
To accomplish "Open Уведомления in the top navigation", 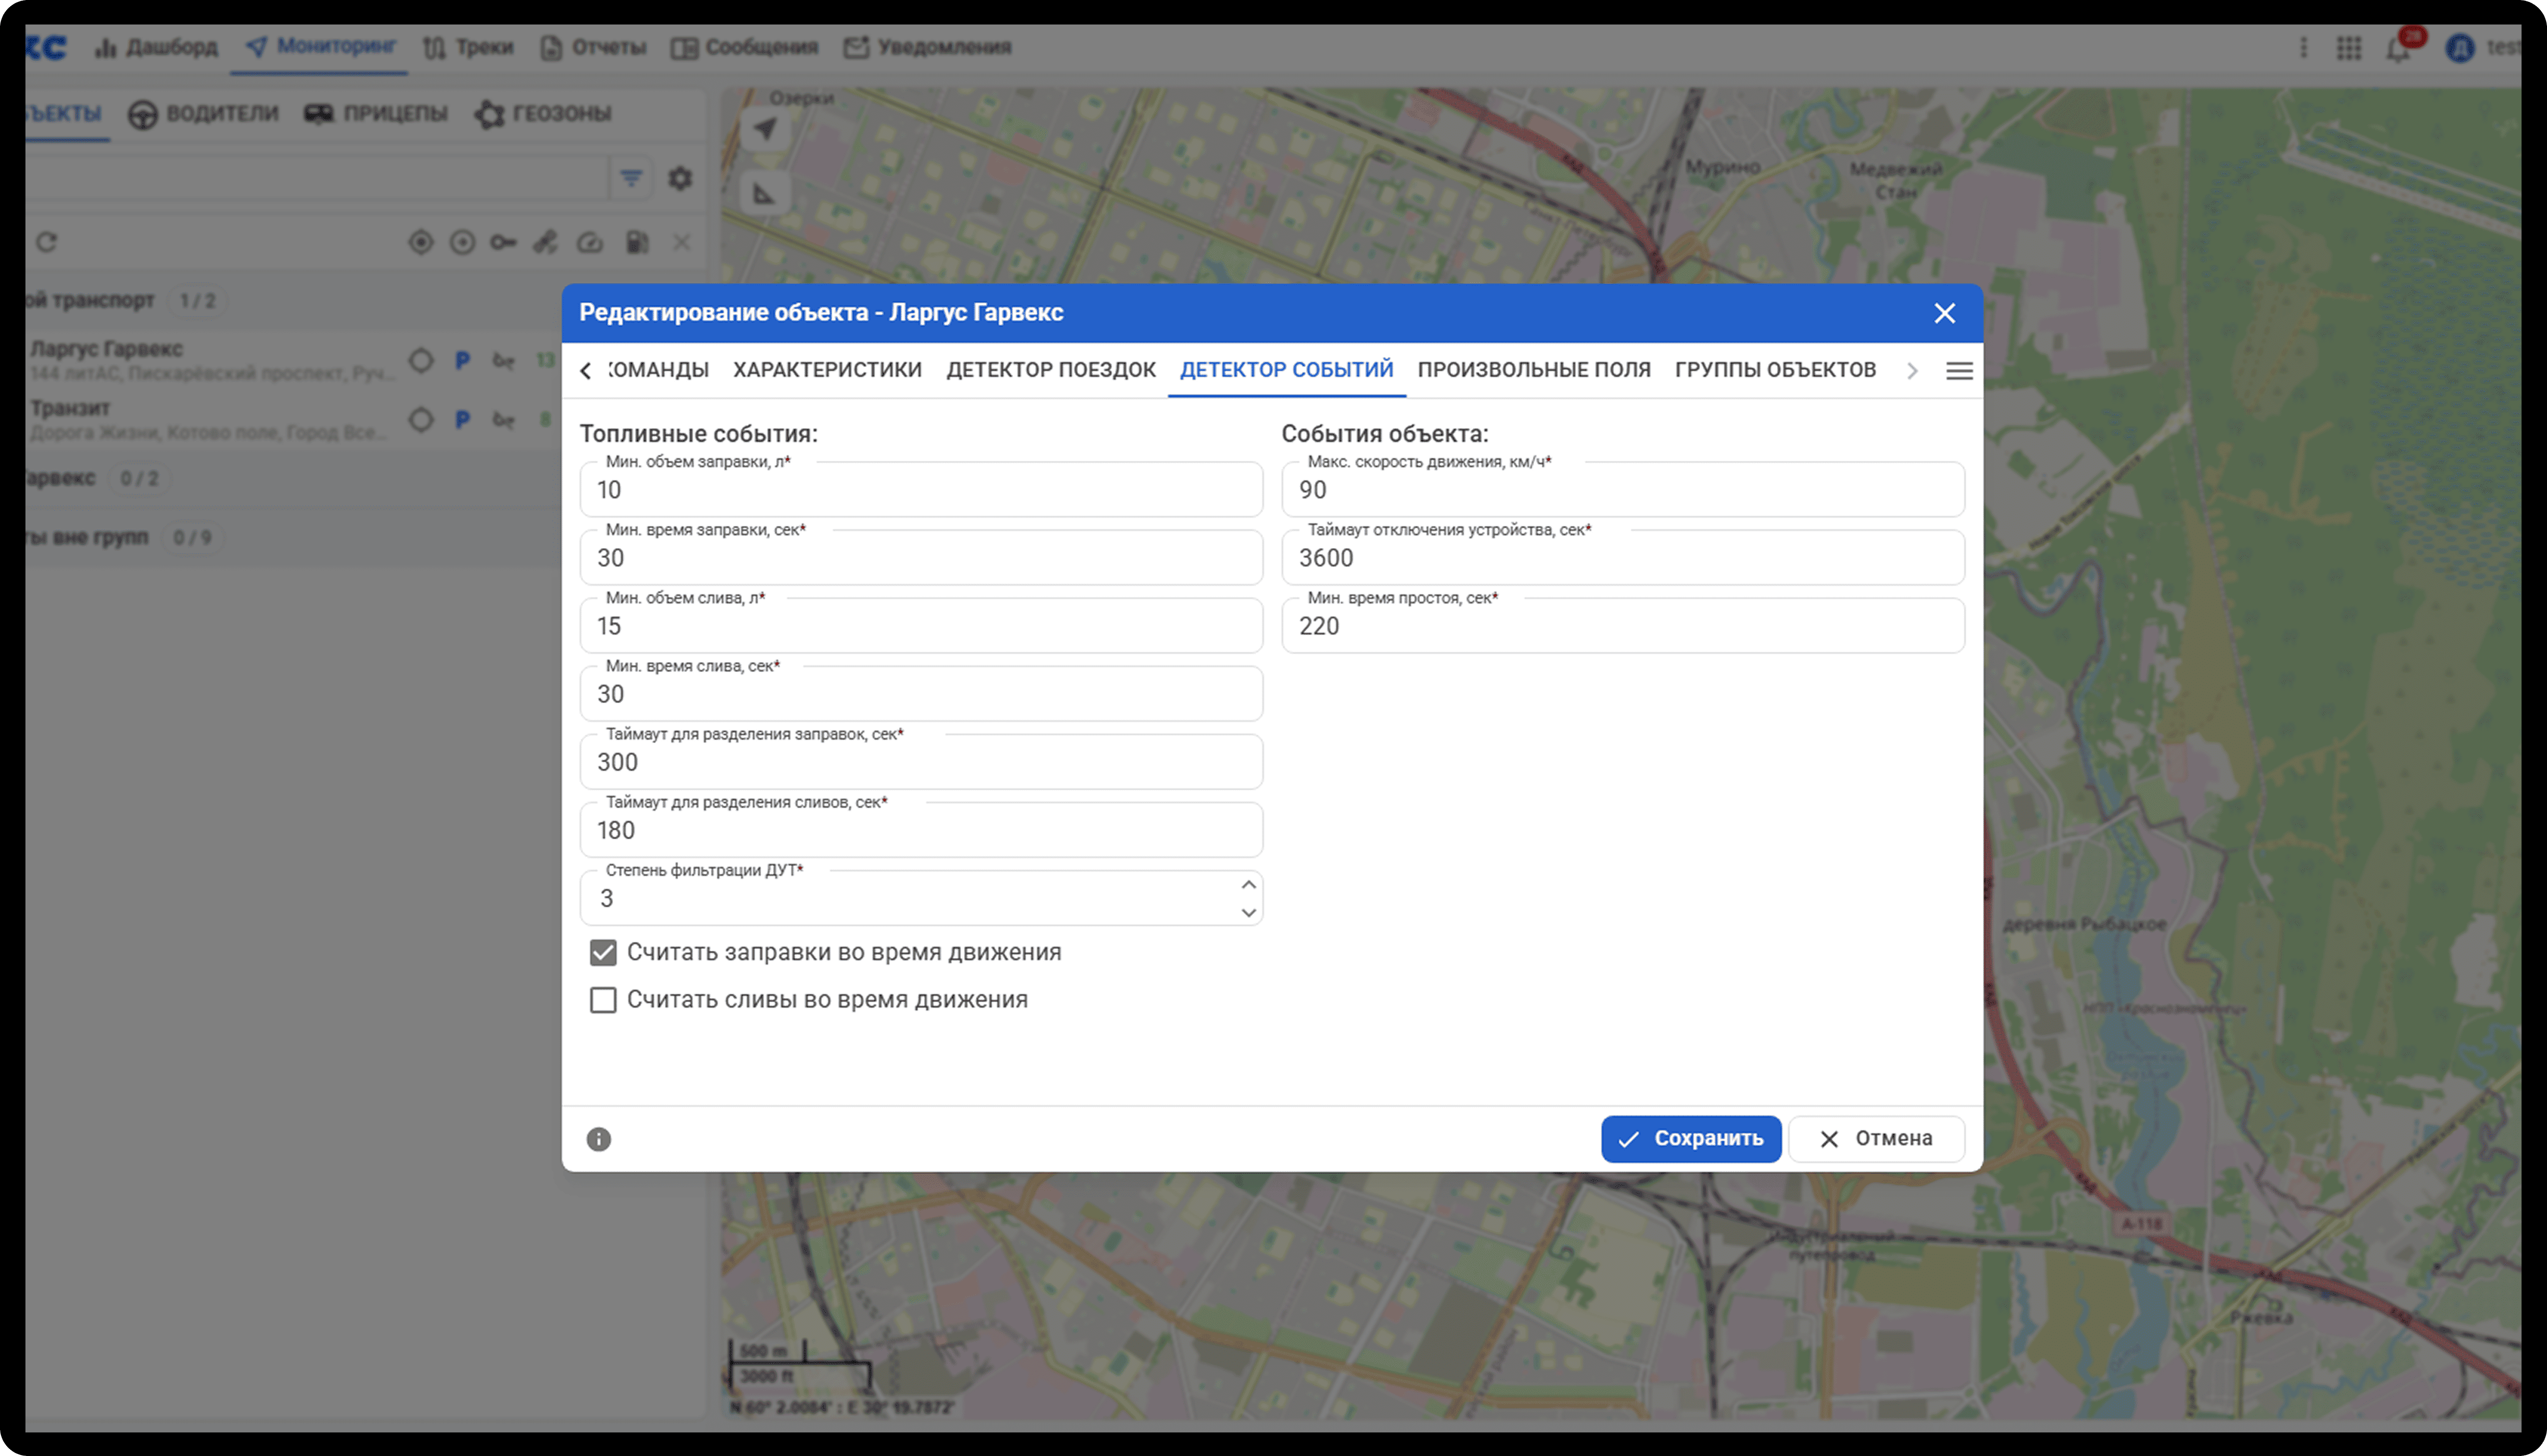I will coord(928,48).
